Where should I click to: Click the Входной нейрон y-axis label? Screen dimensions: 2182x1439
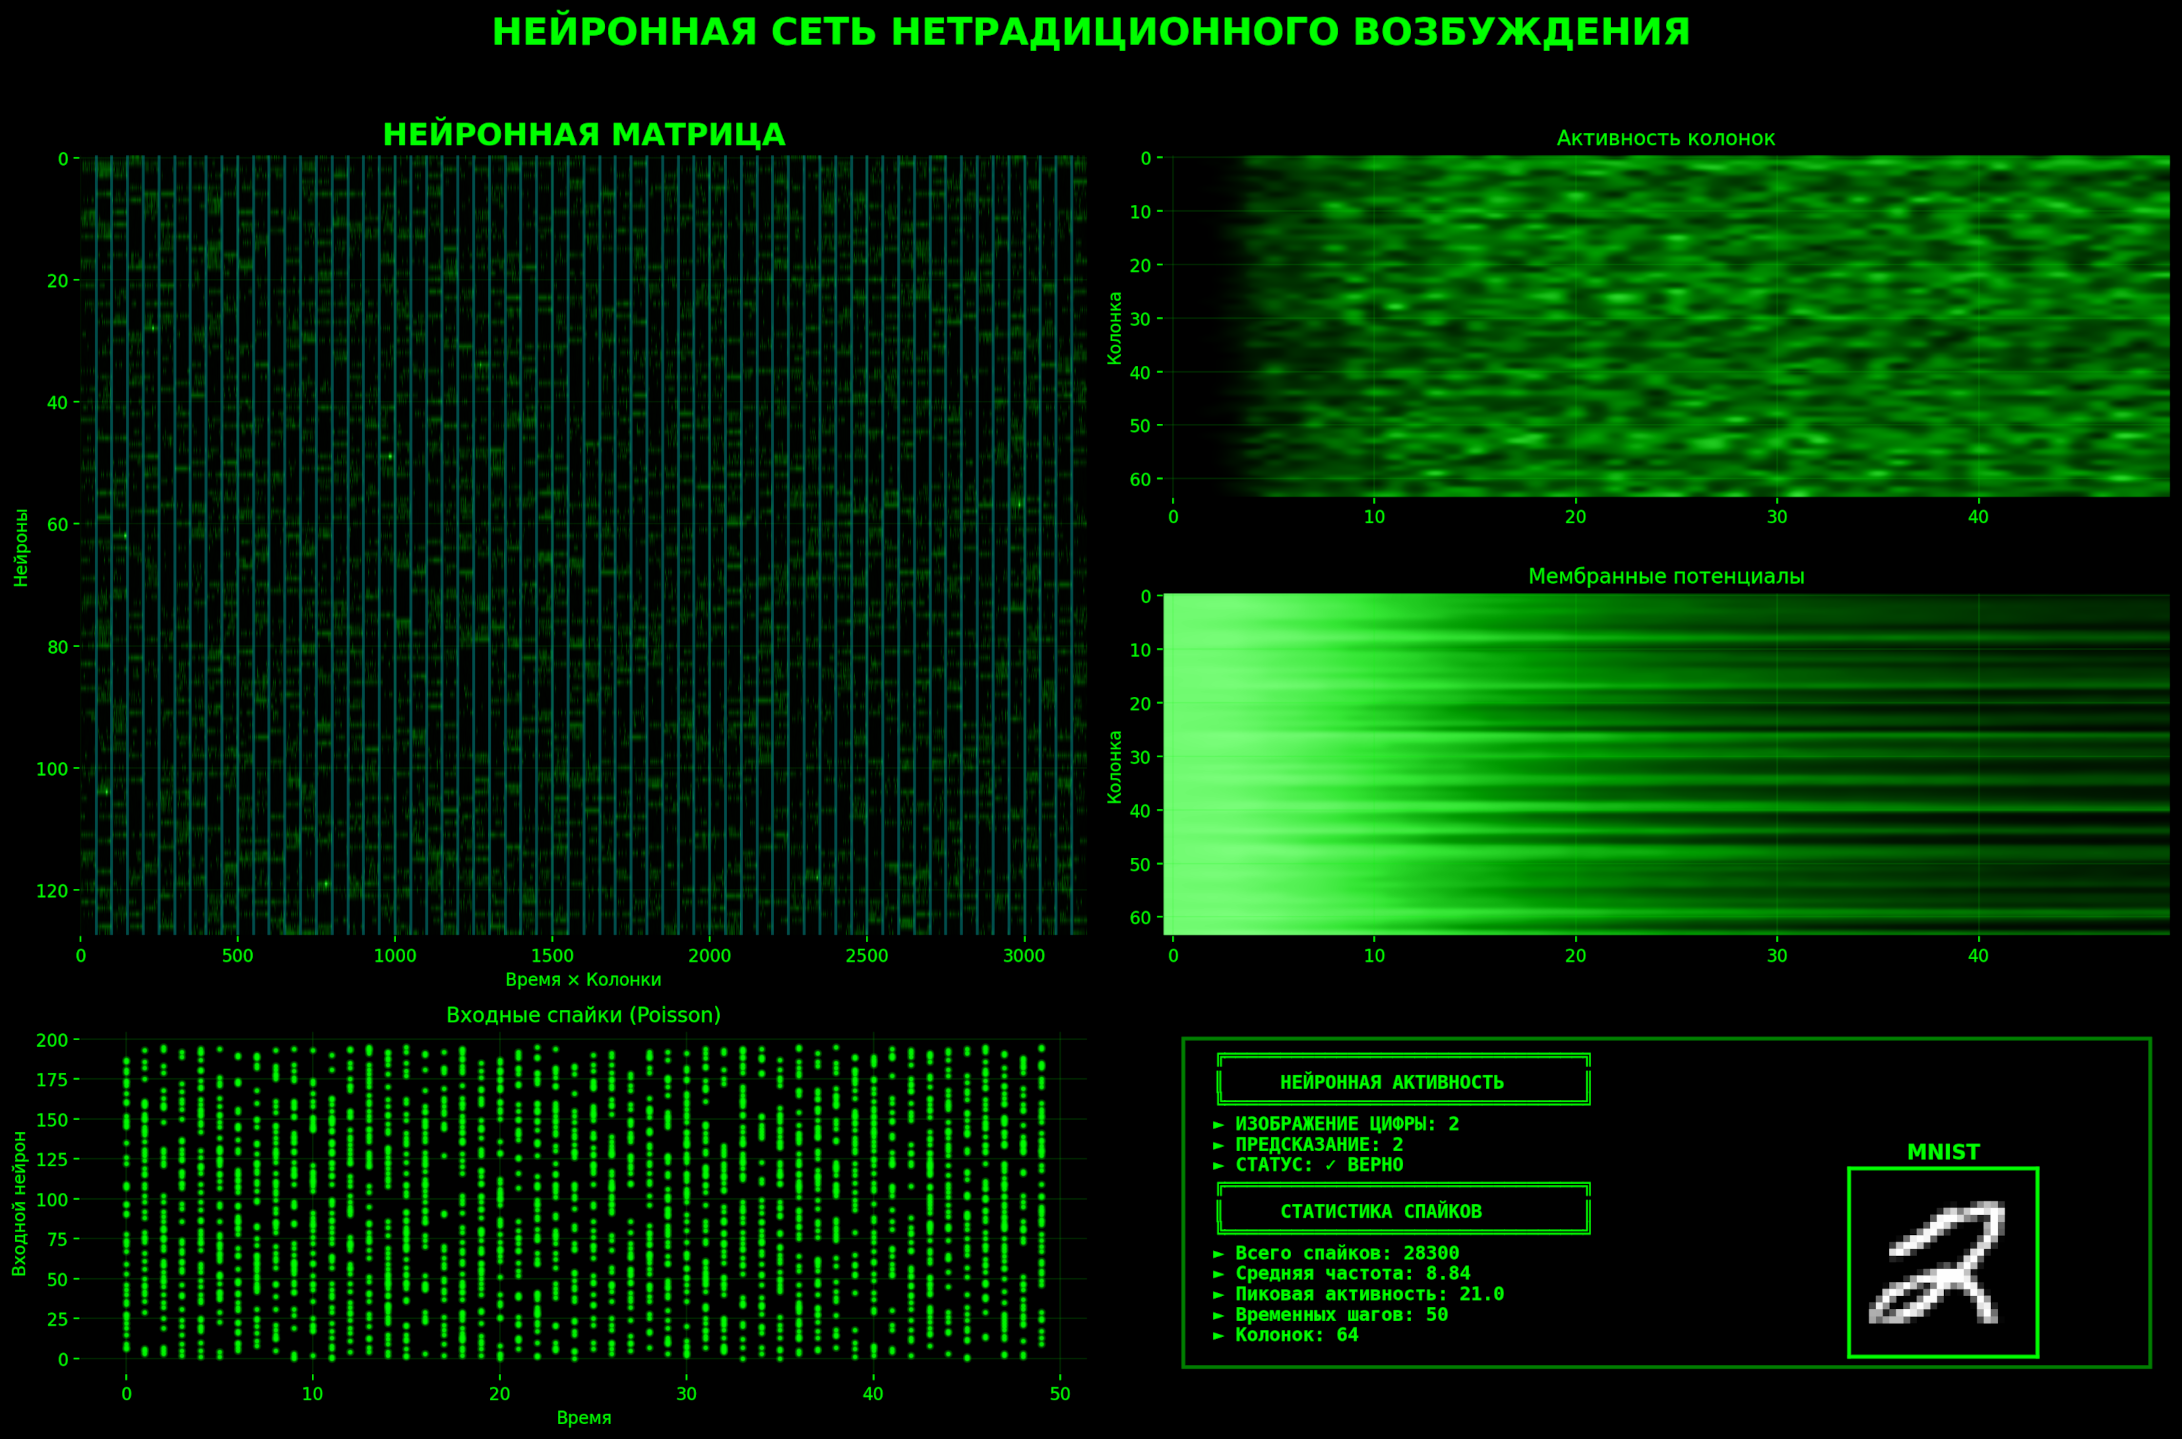point(19,1203)
